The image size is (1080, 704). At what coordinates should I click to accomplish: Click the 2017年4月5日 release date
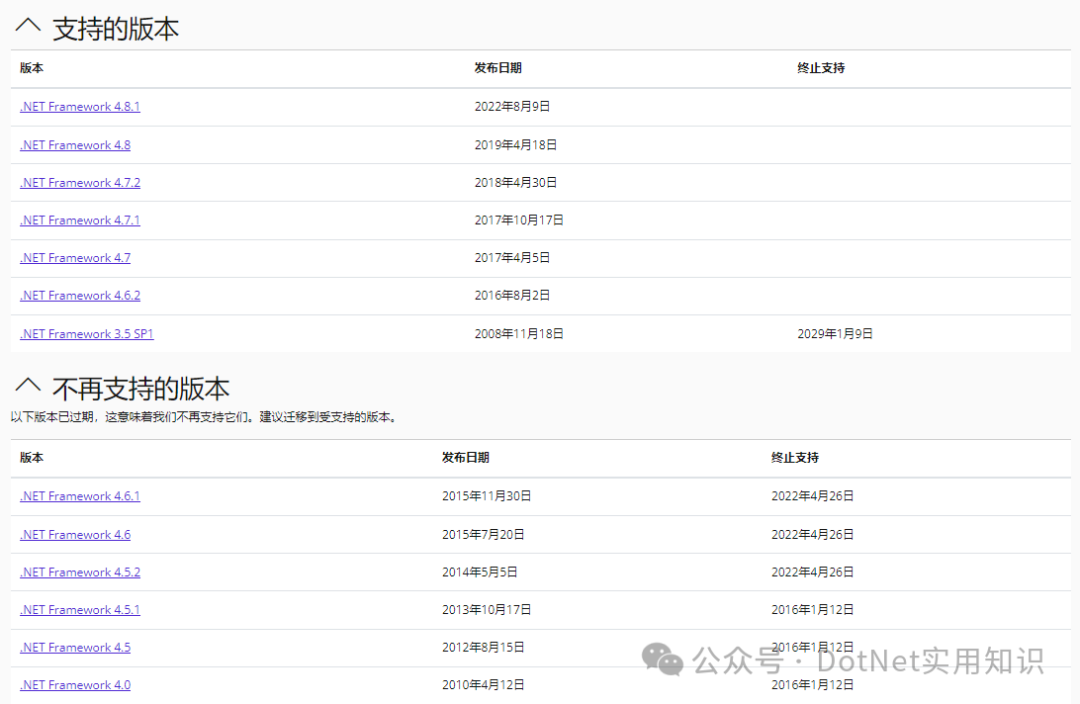(512, 258)
